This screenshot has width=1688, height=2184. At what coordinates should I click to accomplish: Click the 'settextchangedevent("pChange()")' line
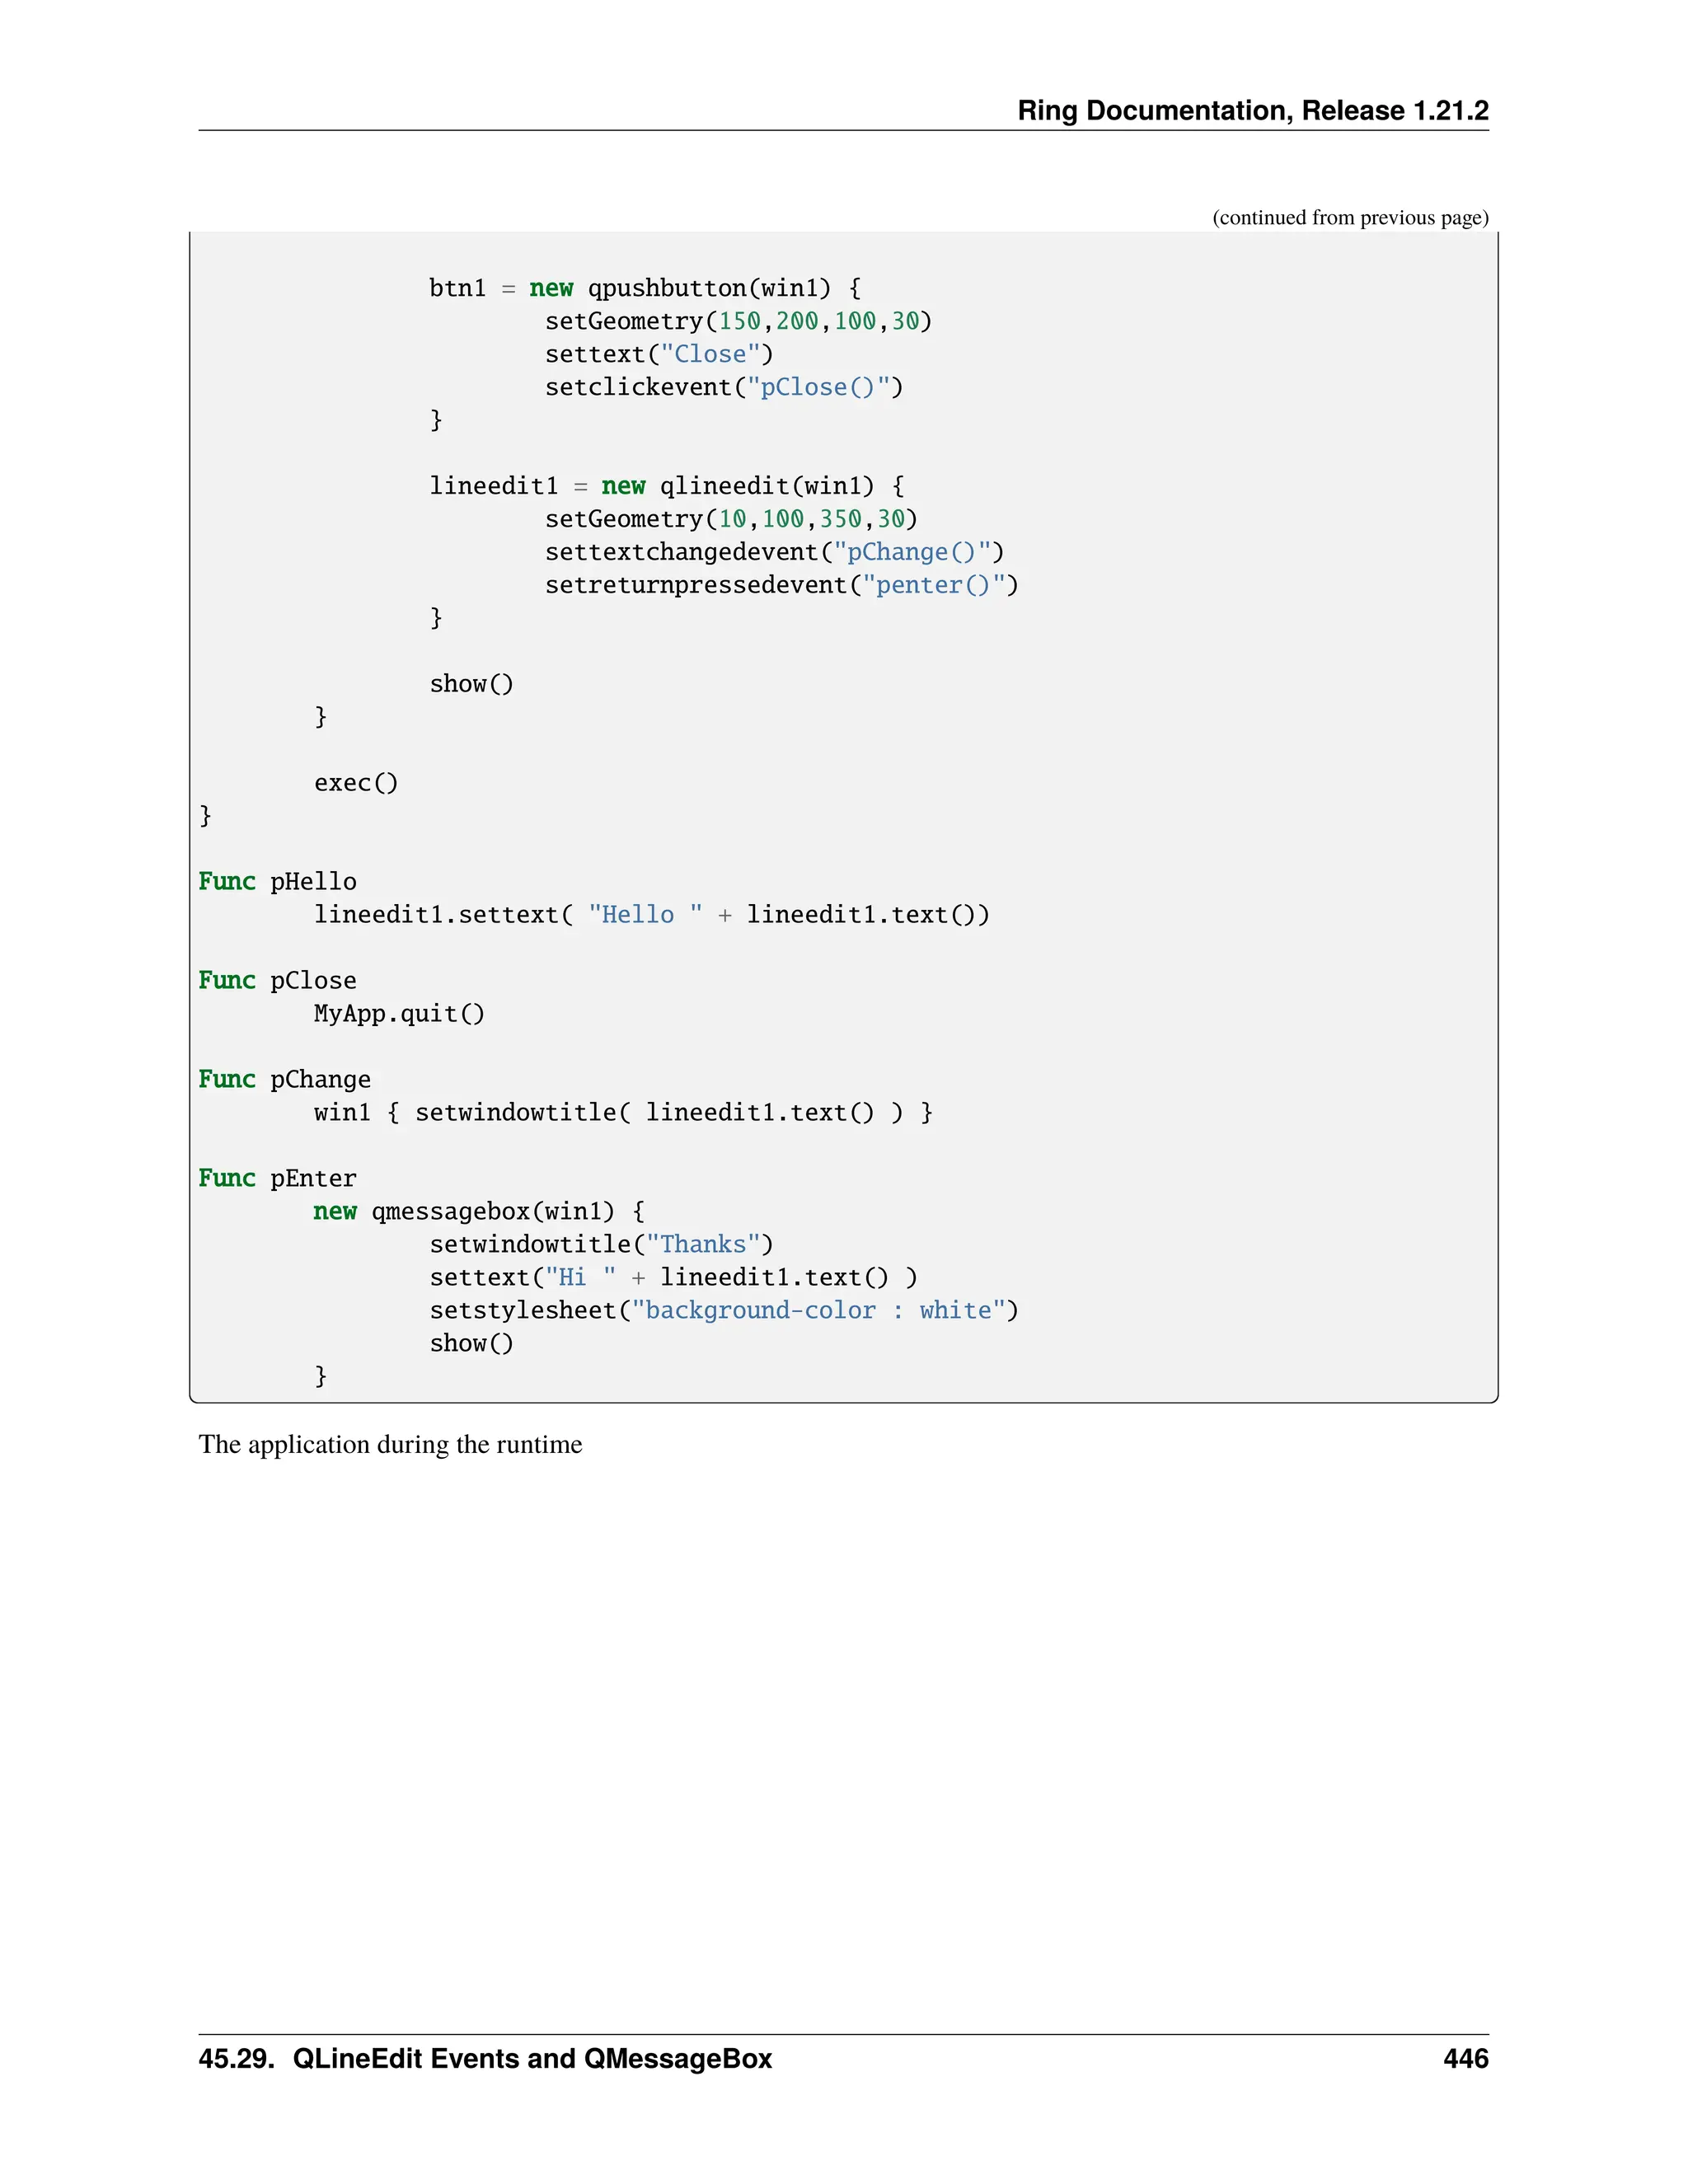coord(774,552)
